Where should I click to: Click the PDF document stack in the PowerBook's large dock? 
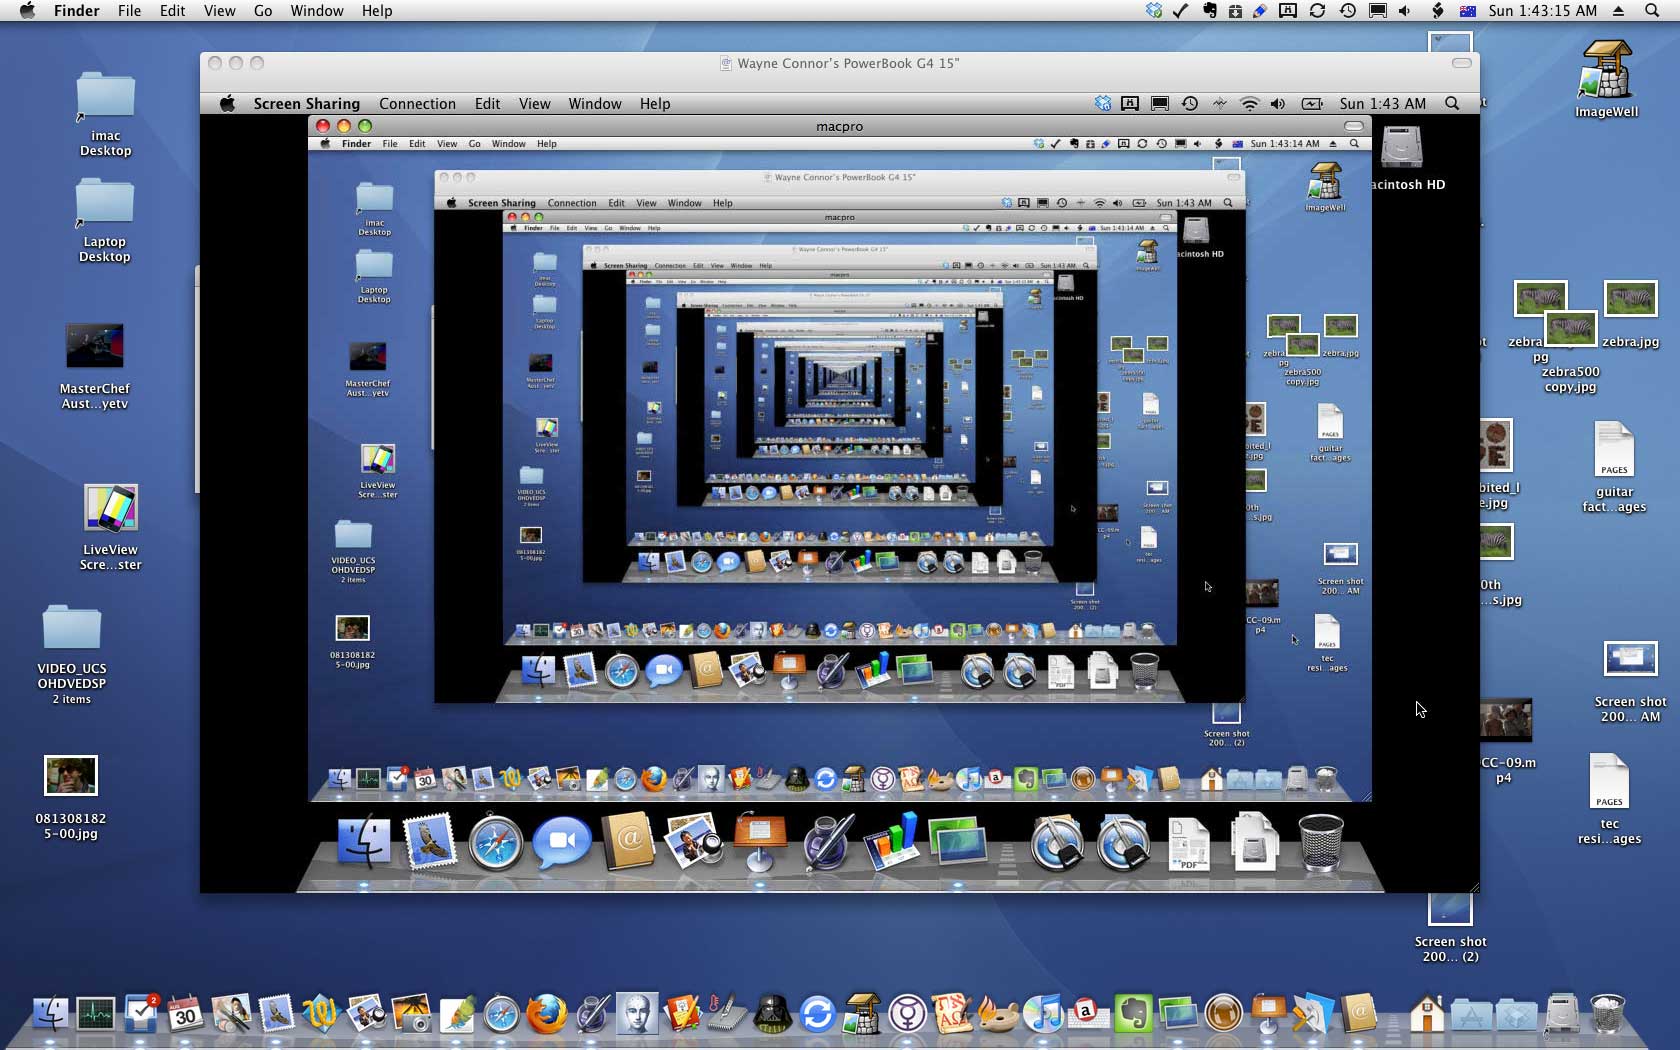click(x=1188, y=842)
